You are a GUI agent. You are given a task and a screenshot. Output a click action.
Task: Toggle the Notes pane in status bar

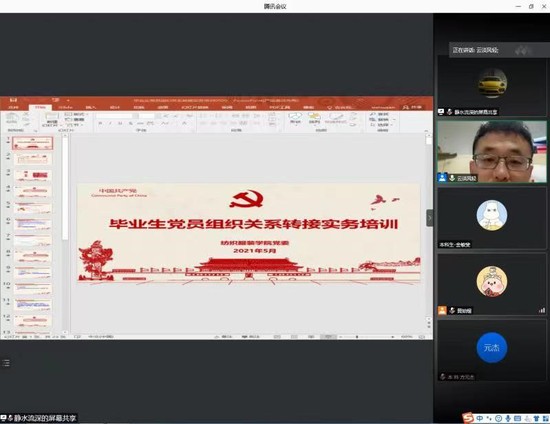click(223, 337)
